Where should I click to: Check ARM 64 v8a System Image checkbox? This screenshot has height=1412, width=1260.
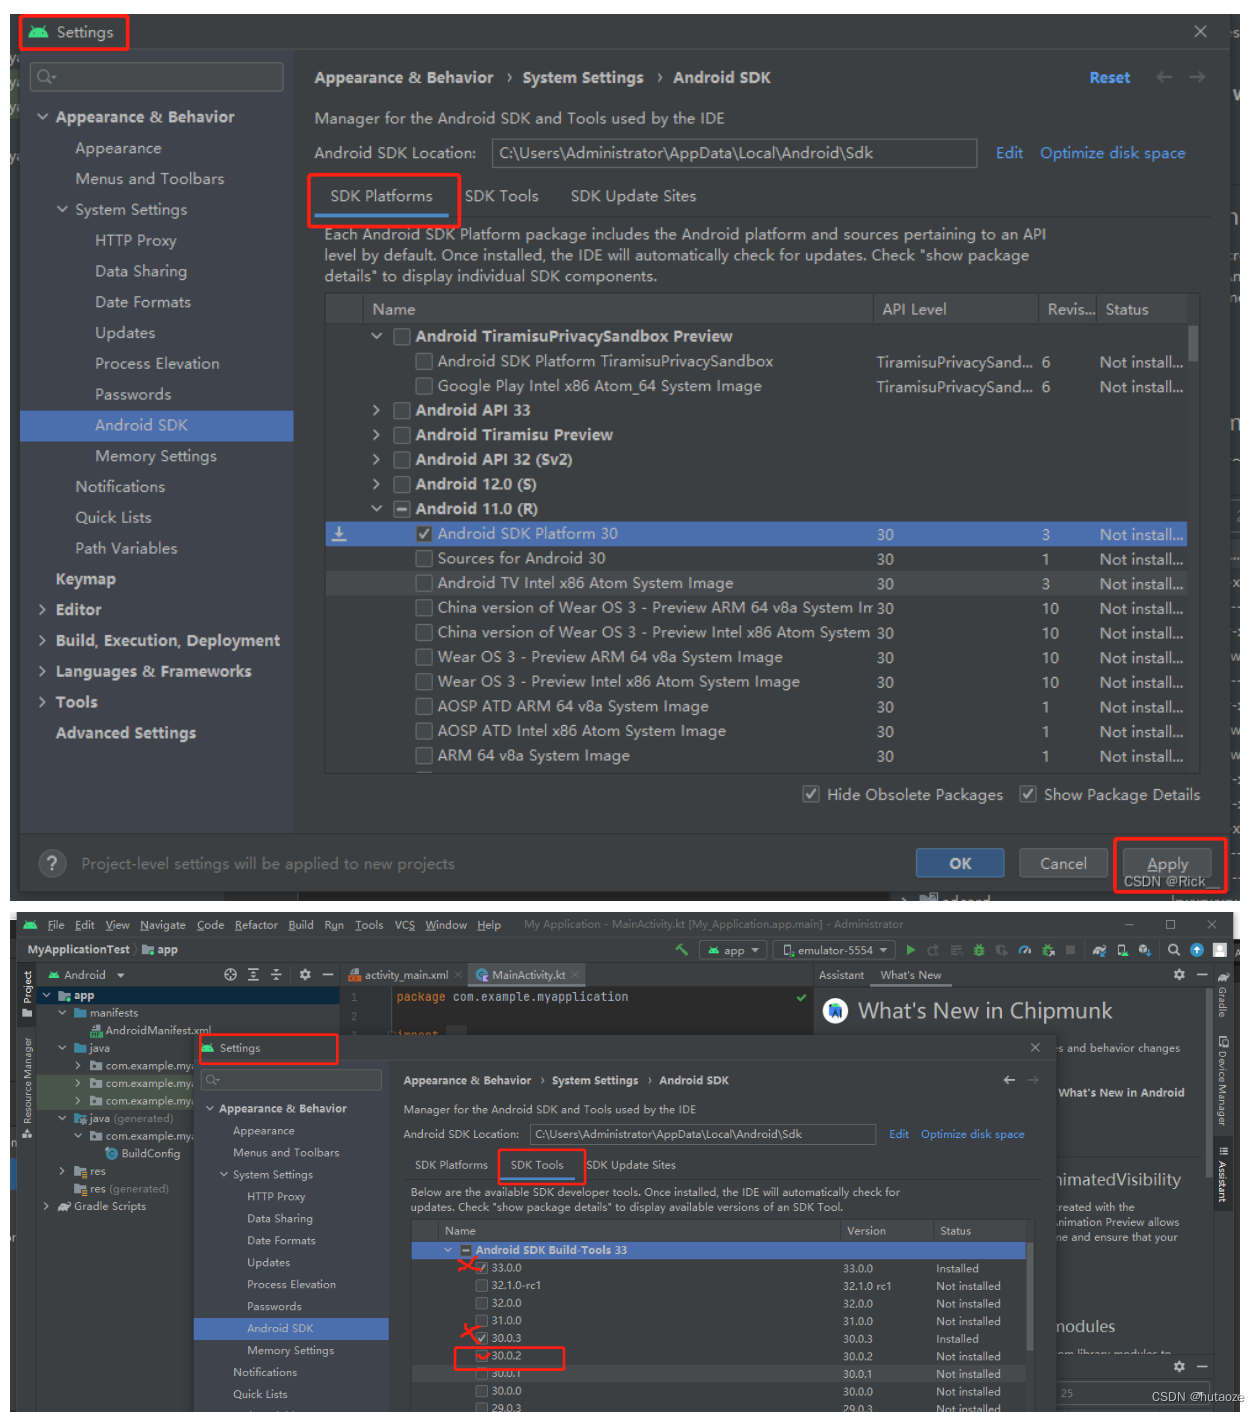424,756
